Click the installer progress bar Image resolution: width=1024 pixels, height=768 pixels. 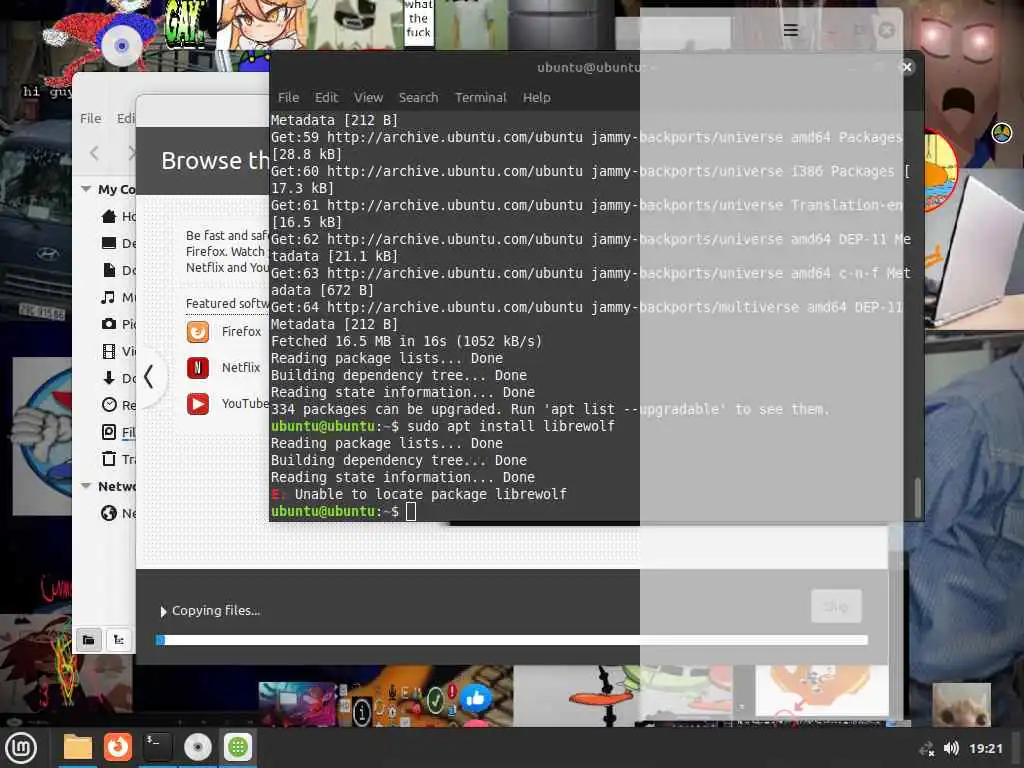point(512,640)
